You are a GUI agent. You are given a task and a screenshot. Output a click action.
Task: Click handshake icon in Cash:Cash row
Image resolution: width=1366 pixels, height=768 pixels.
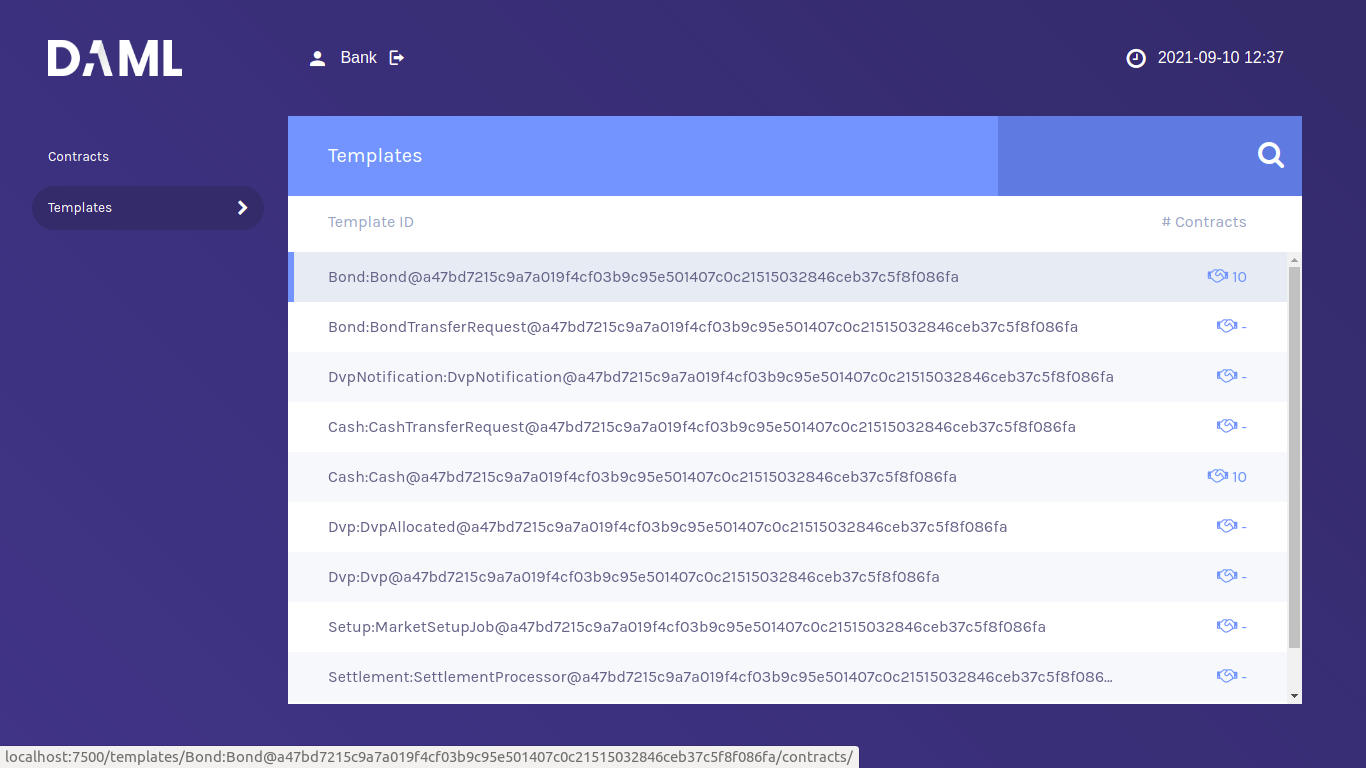click(1217, 477)
